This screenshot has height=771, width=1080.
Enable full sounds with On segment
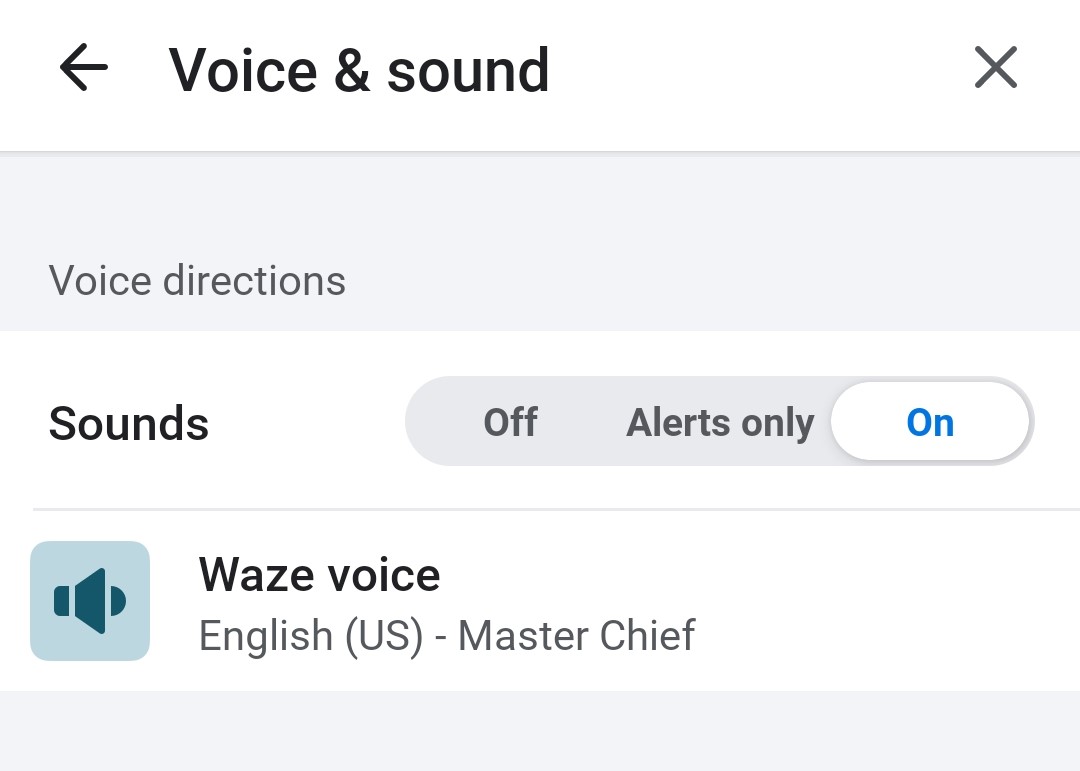(x=930, y=422)
